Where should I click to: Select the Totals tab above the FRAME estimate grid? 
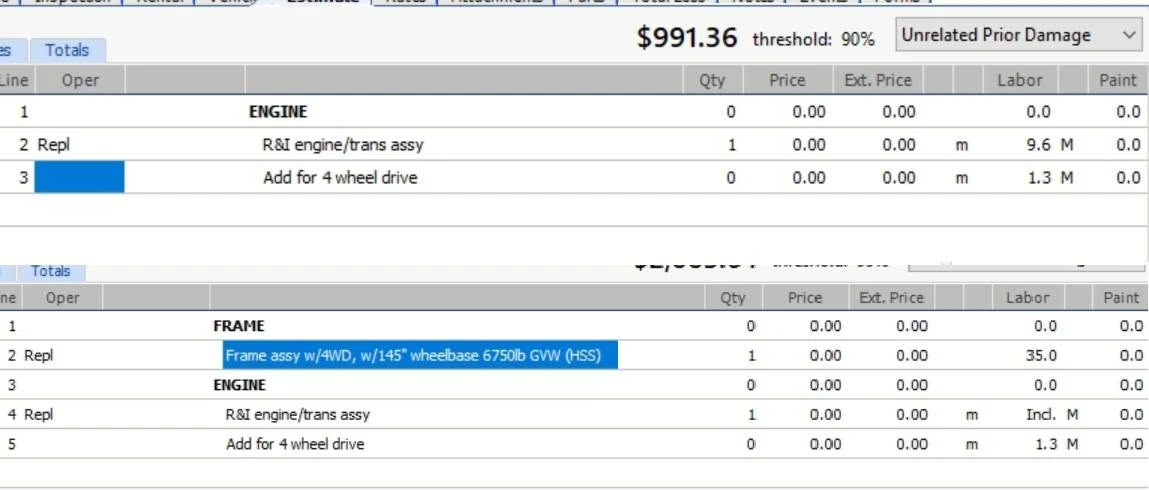pyautogui.click(x=51, y=272)
